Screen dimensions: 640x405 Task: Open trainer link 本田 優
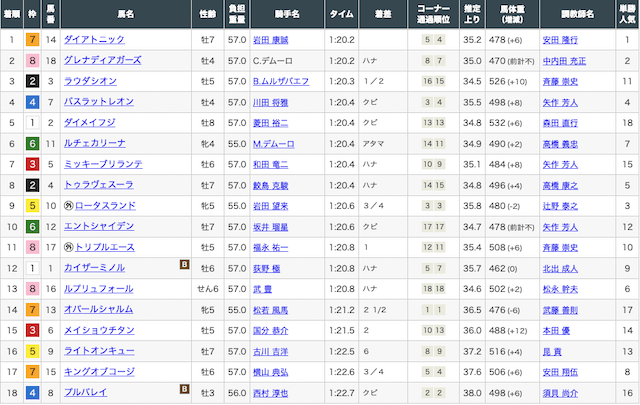point(556,331)
